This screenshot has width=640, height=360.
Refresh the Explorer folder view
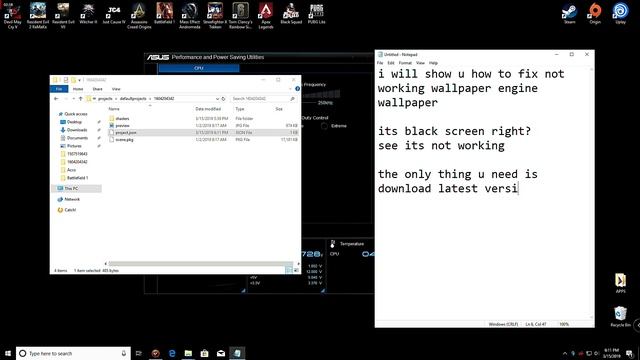click(x=223, y=99)
